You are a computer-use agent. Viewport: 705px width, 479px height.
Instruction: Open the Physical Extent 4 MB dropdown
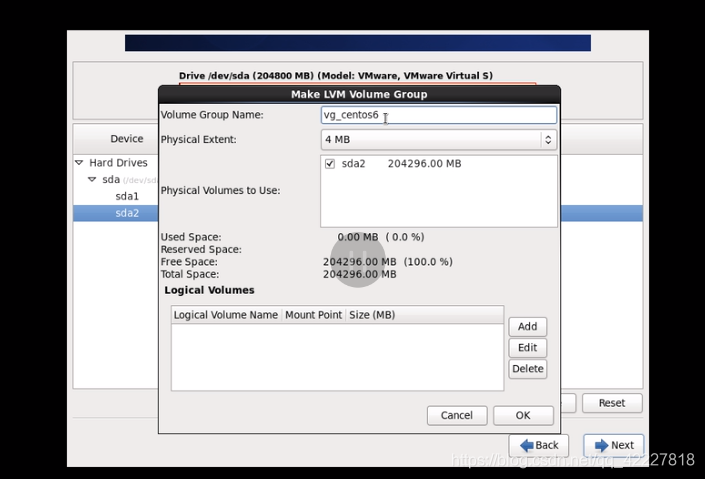pyautogui.click(x=439, y=139)
